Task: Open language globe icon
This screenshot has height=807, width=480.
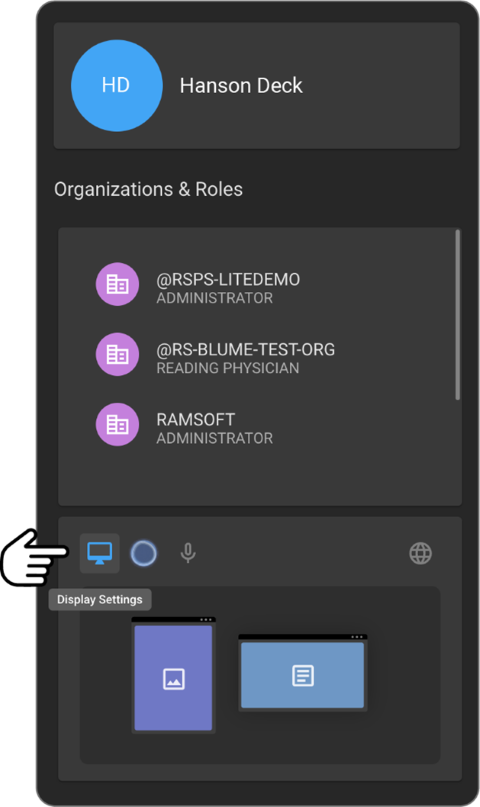Action: tap(420, 553)
